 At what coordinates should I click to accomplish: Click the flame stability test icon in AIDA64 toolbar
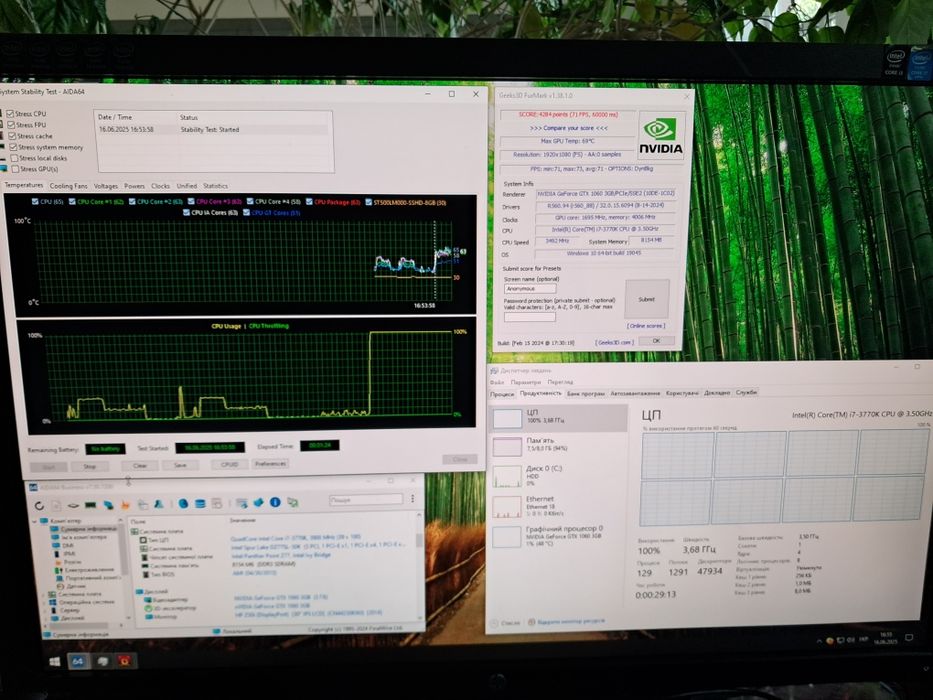tap(125, 505)
